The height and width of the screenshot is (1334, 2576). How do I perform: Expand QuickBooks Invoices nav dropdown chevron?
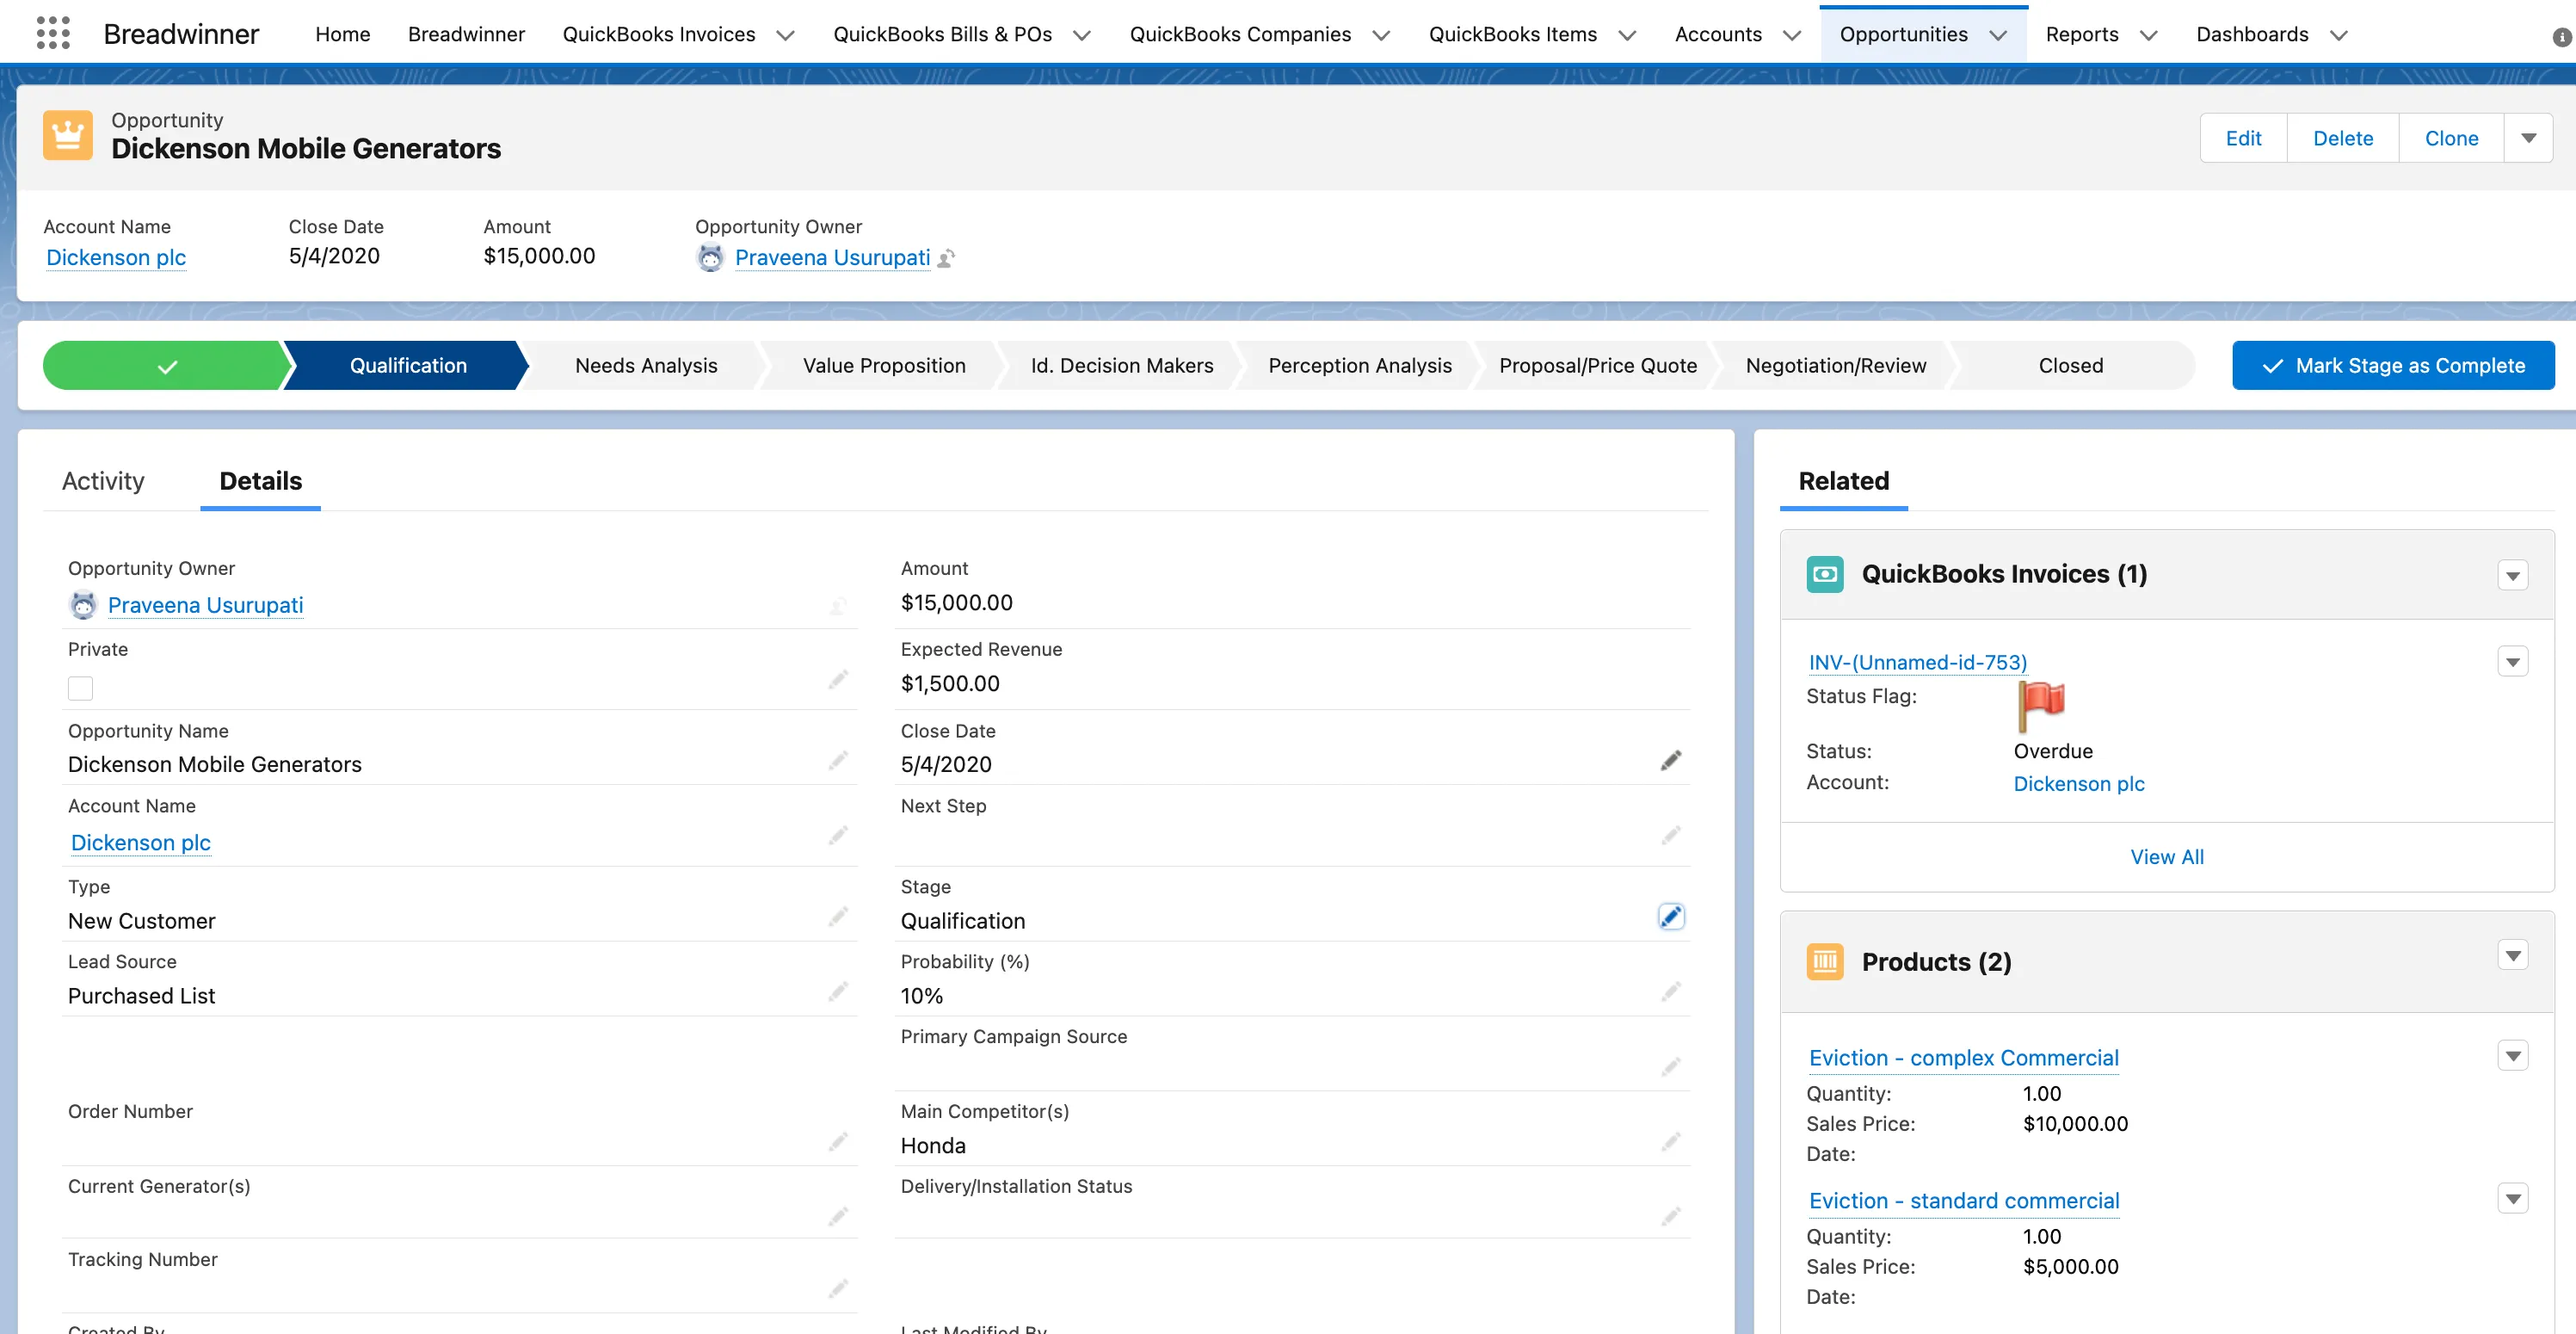click(x=786, y=35)
